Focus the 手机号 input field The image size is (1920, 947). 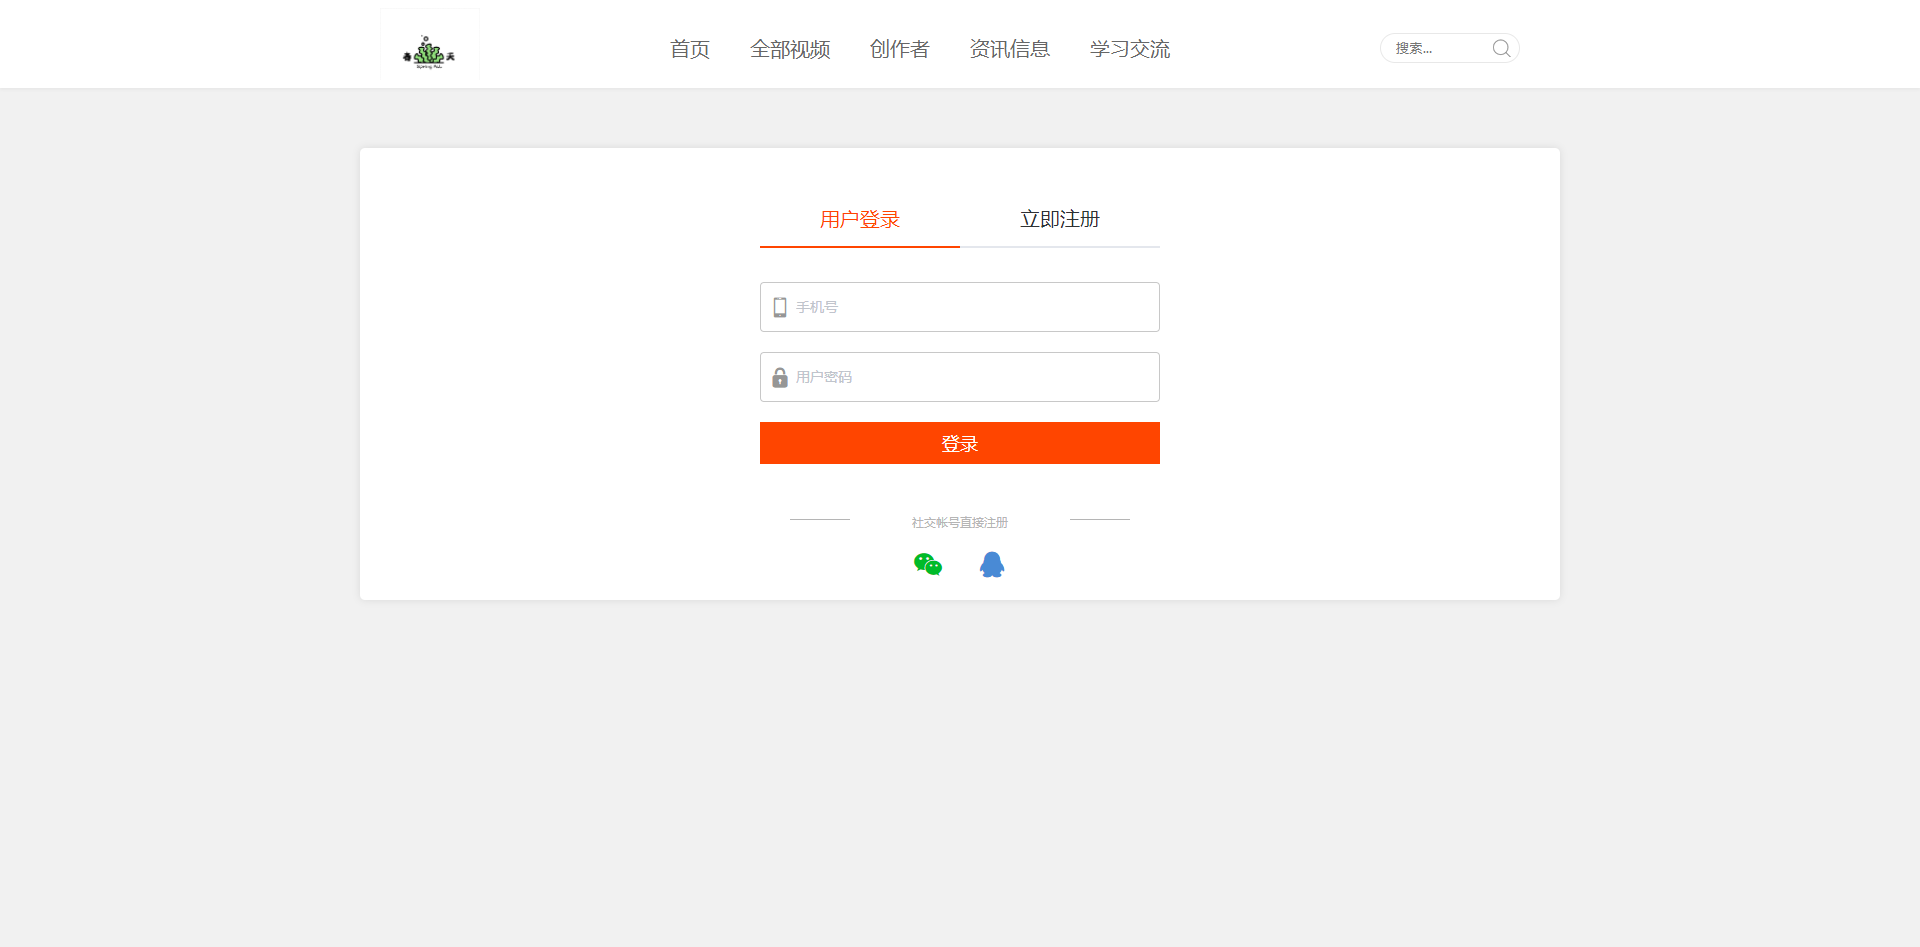960,307
